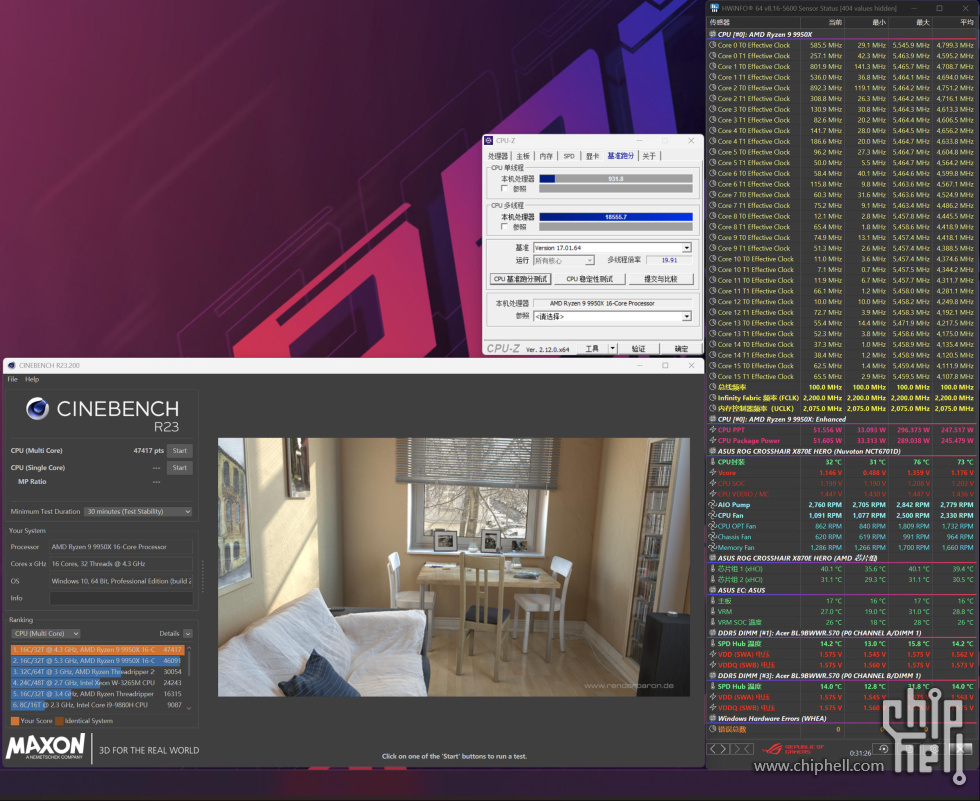Click icon of Infinity Fabric (FCLK) row
Viewport: 980px width, 801px height.
pos(712,398)
